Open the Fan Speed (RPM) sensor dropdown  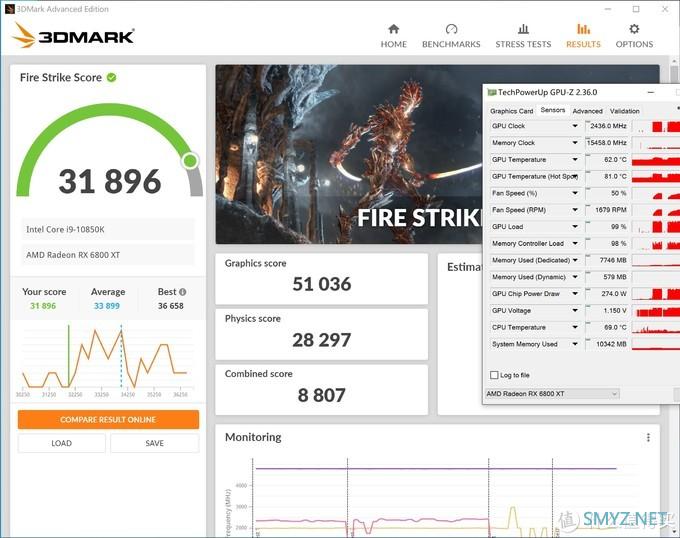pos(575,210)
